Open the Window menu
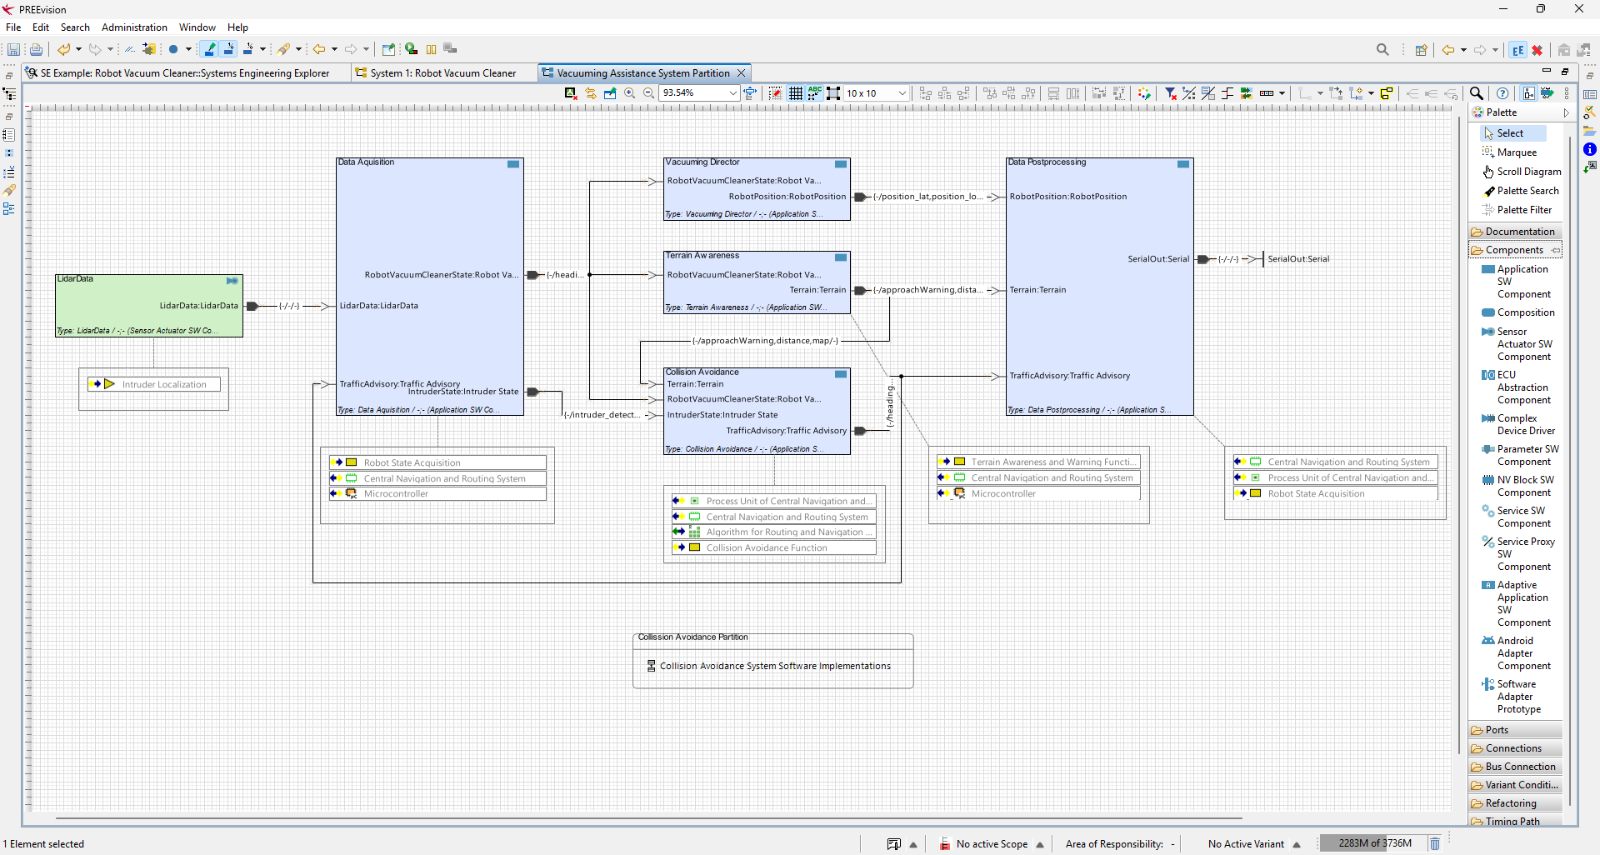This screenshot has height=855, width=1600. 197,27
